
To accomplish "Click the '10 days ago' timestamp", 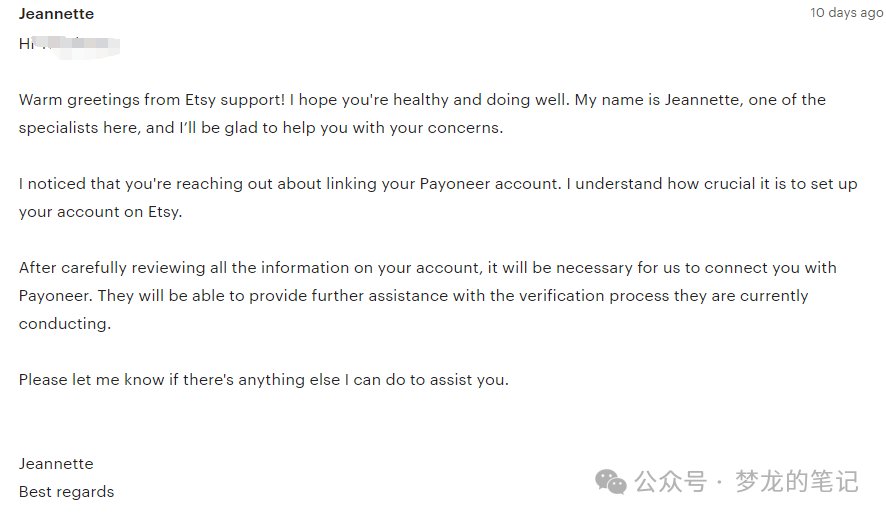I will [x=846, y=13].
